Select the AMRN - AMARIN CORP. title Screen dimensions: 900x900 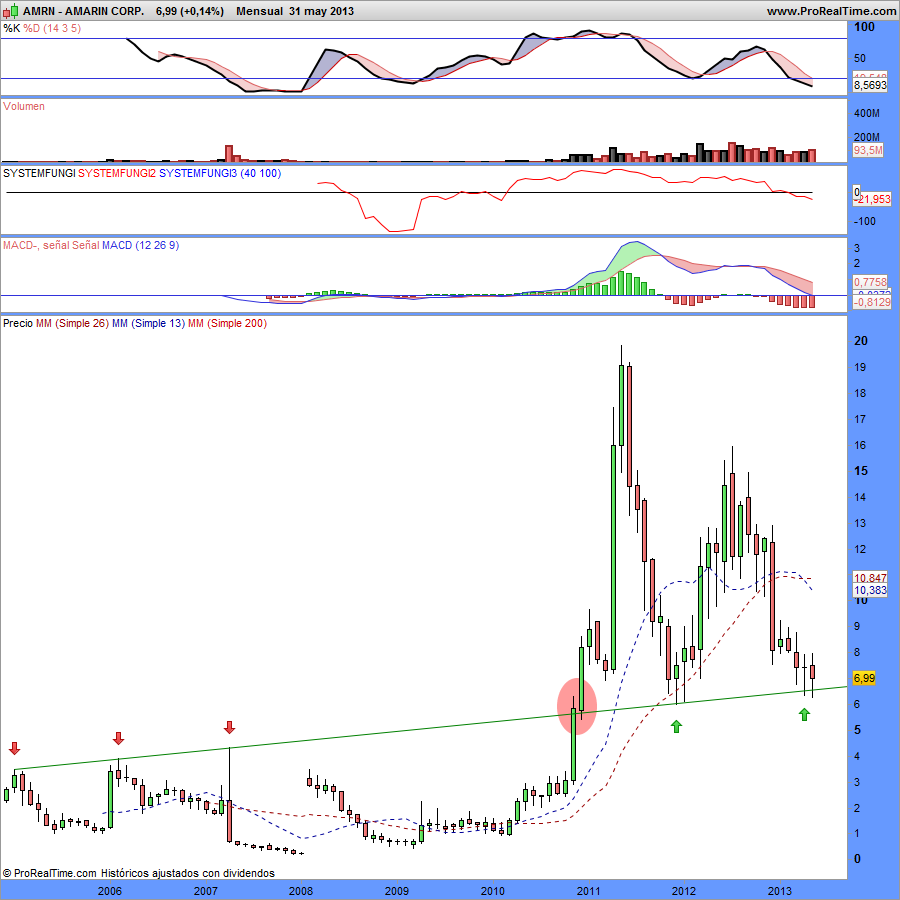(x=84, y=11)
